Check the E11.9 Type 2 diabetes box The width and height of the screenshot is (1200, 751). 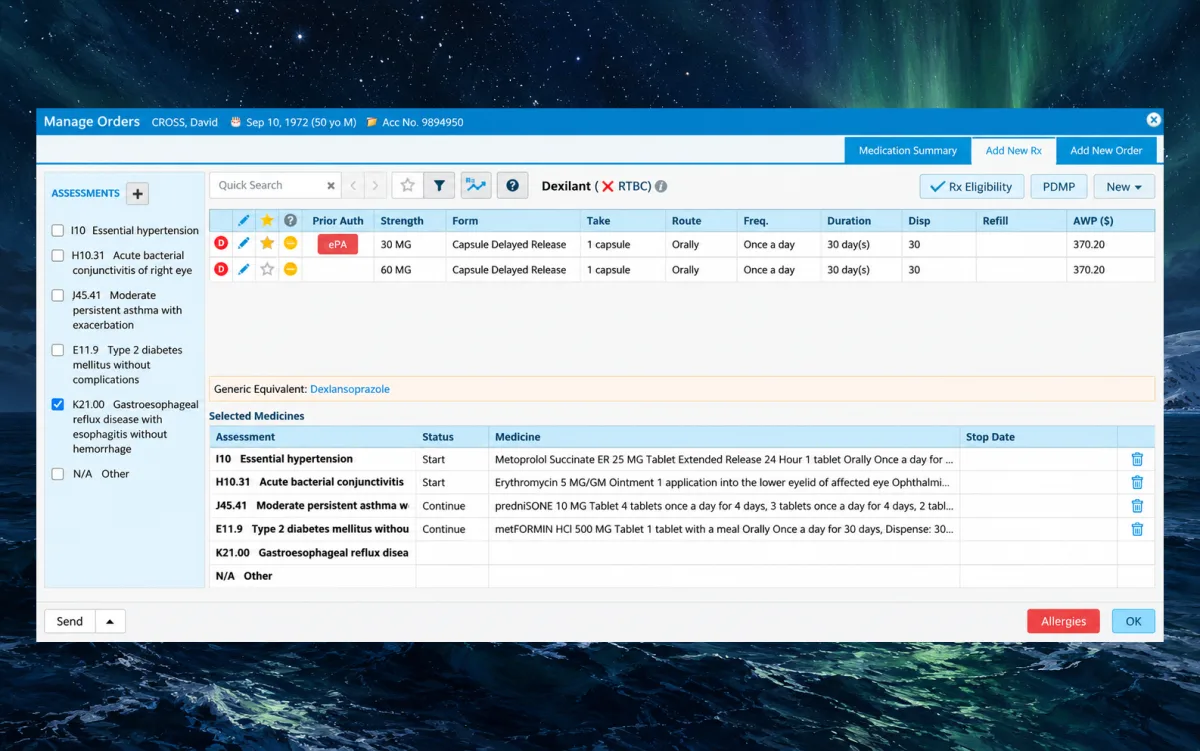pos(58,351)
